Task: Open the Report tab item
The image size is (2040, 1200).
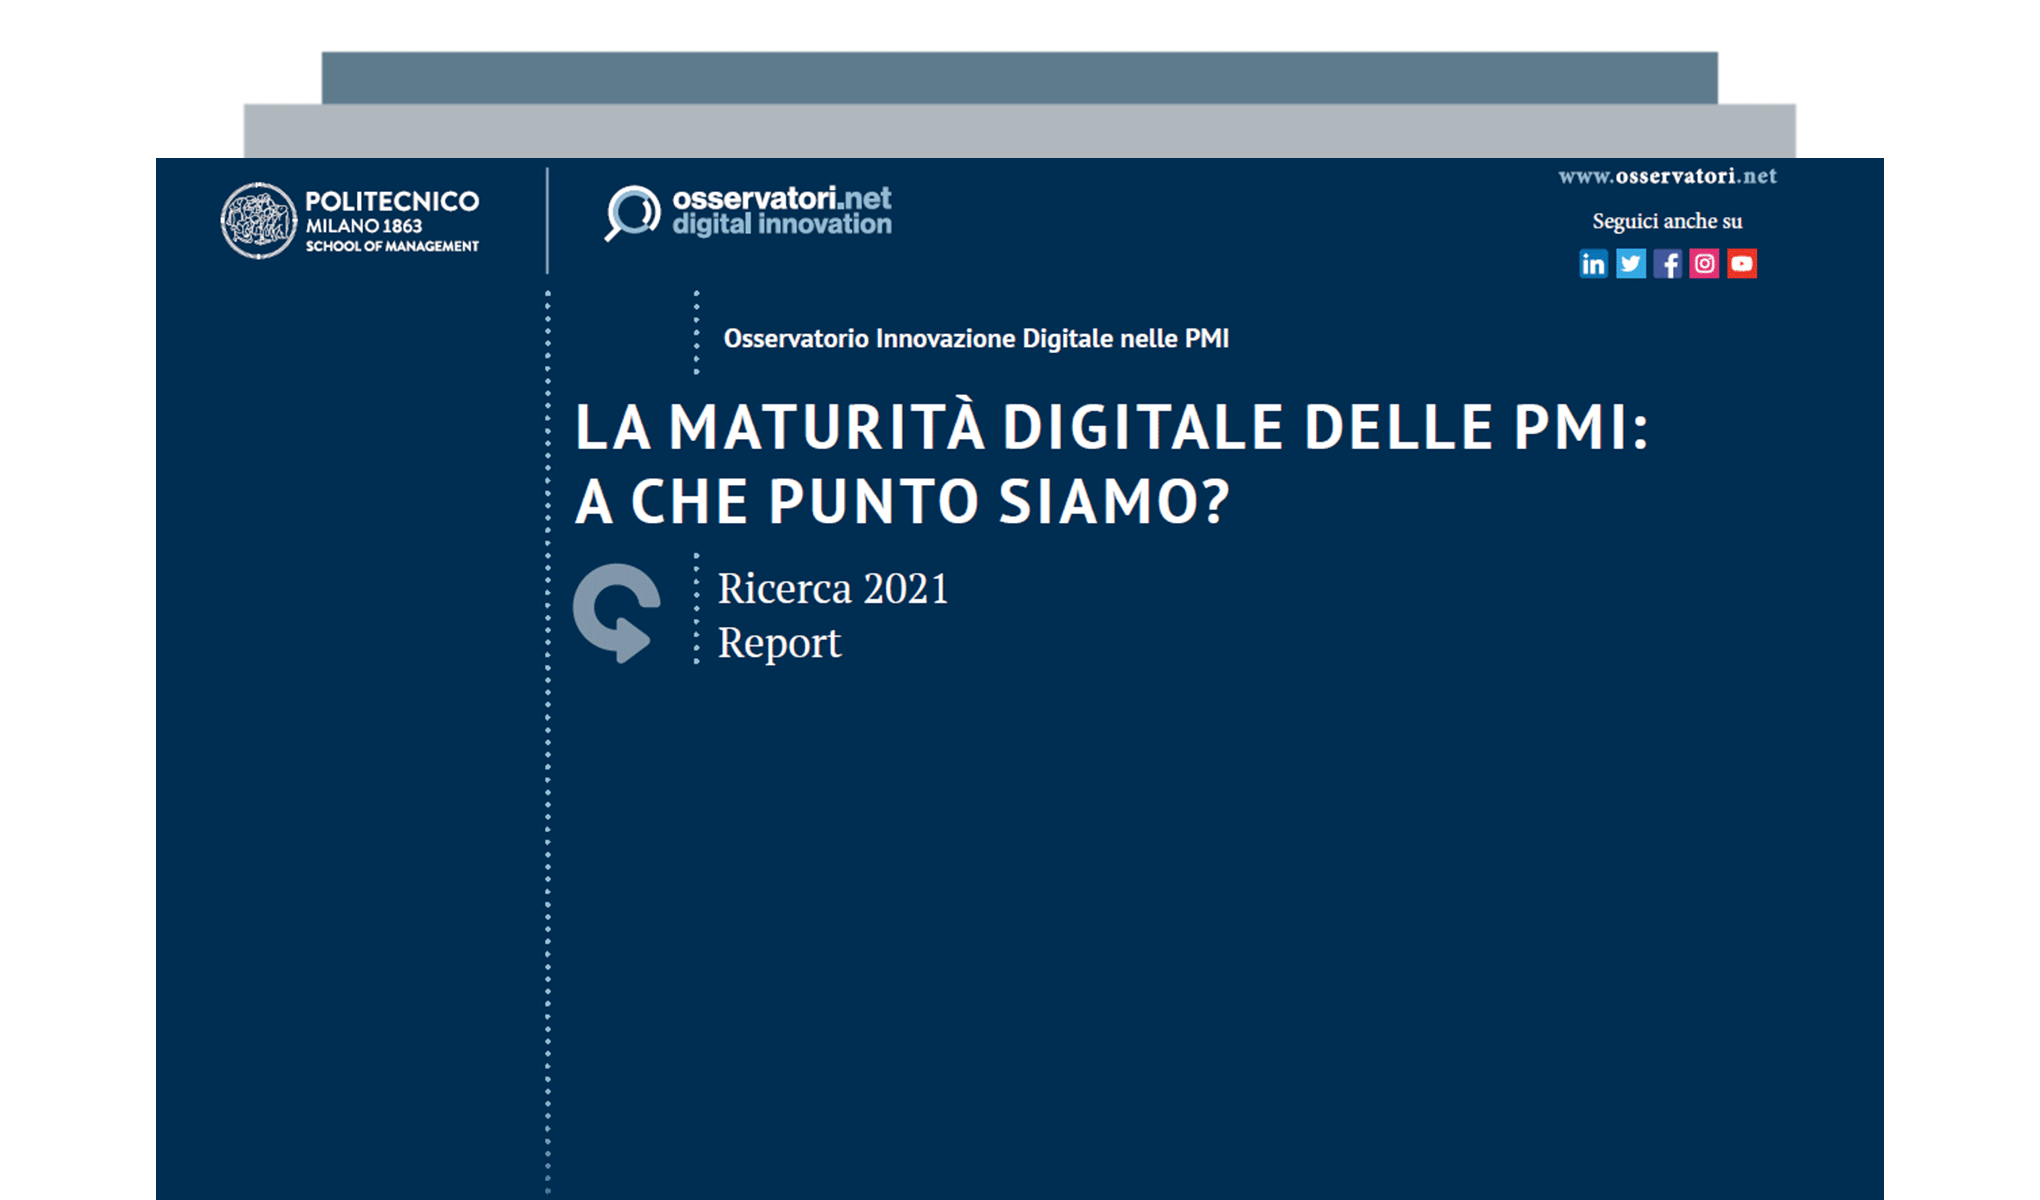Action: coord(778,643)
